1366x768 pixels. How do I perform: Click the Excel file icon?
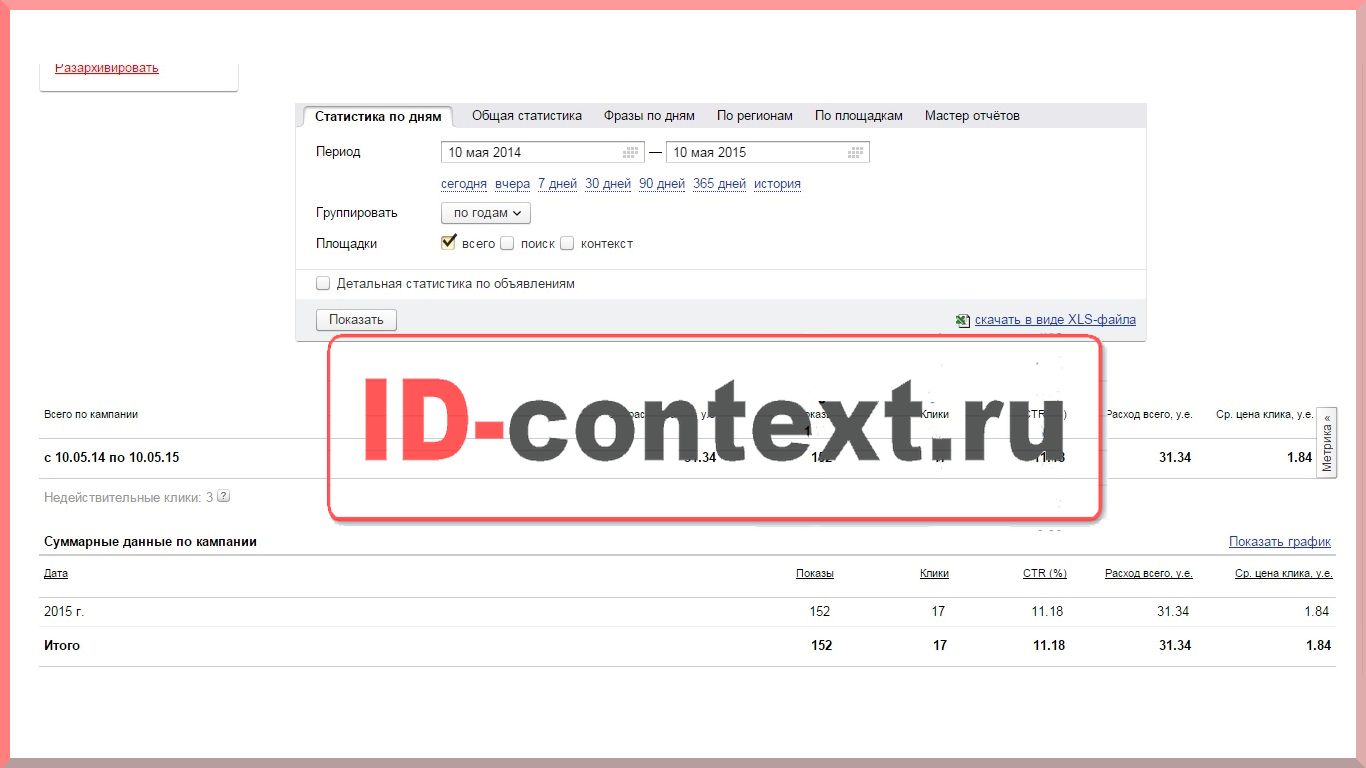pyautogui.click(x=962, y=320)
